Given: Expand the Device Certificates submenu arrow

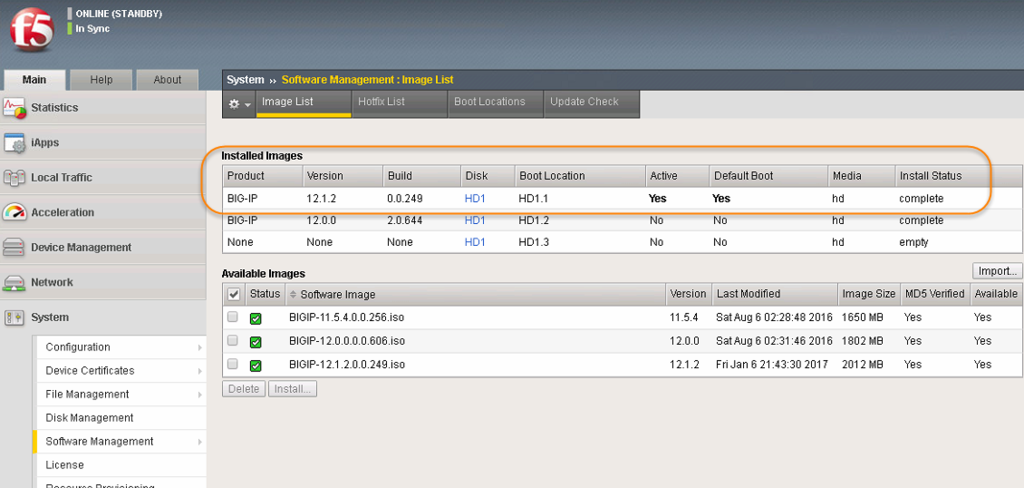Looking at the screenshot, I should pos(200,371).
